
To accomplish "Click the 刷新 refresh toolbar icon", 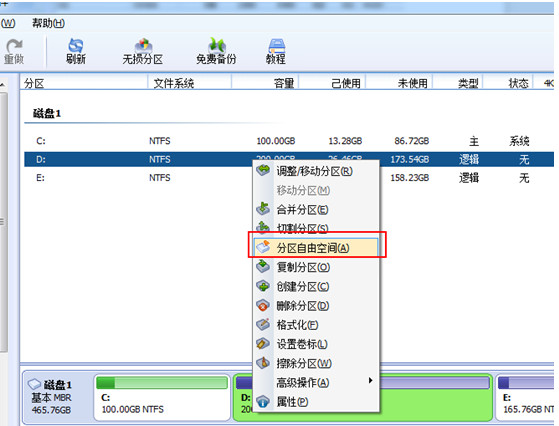I will [76, 51].
